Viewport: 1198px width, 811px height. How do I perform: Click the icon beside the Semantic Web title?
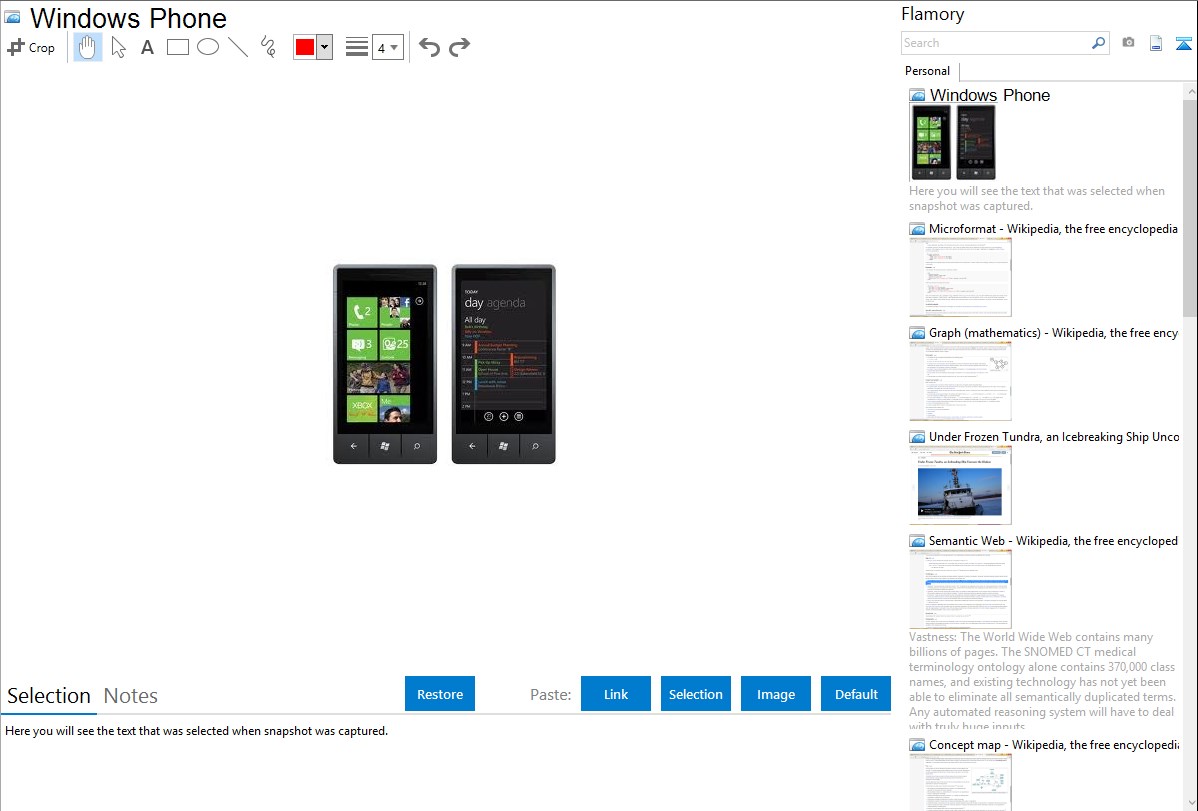pos(917,540)
